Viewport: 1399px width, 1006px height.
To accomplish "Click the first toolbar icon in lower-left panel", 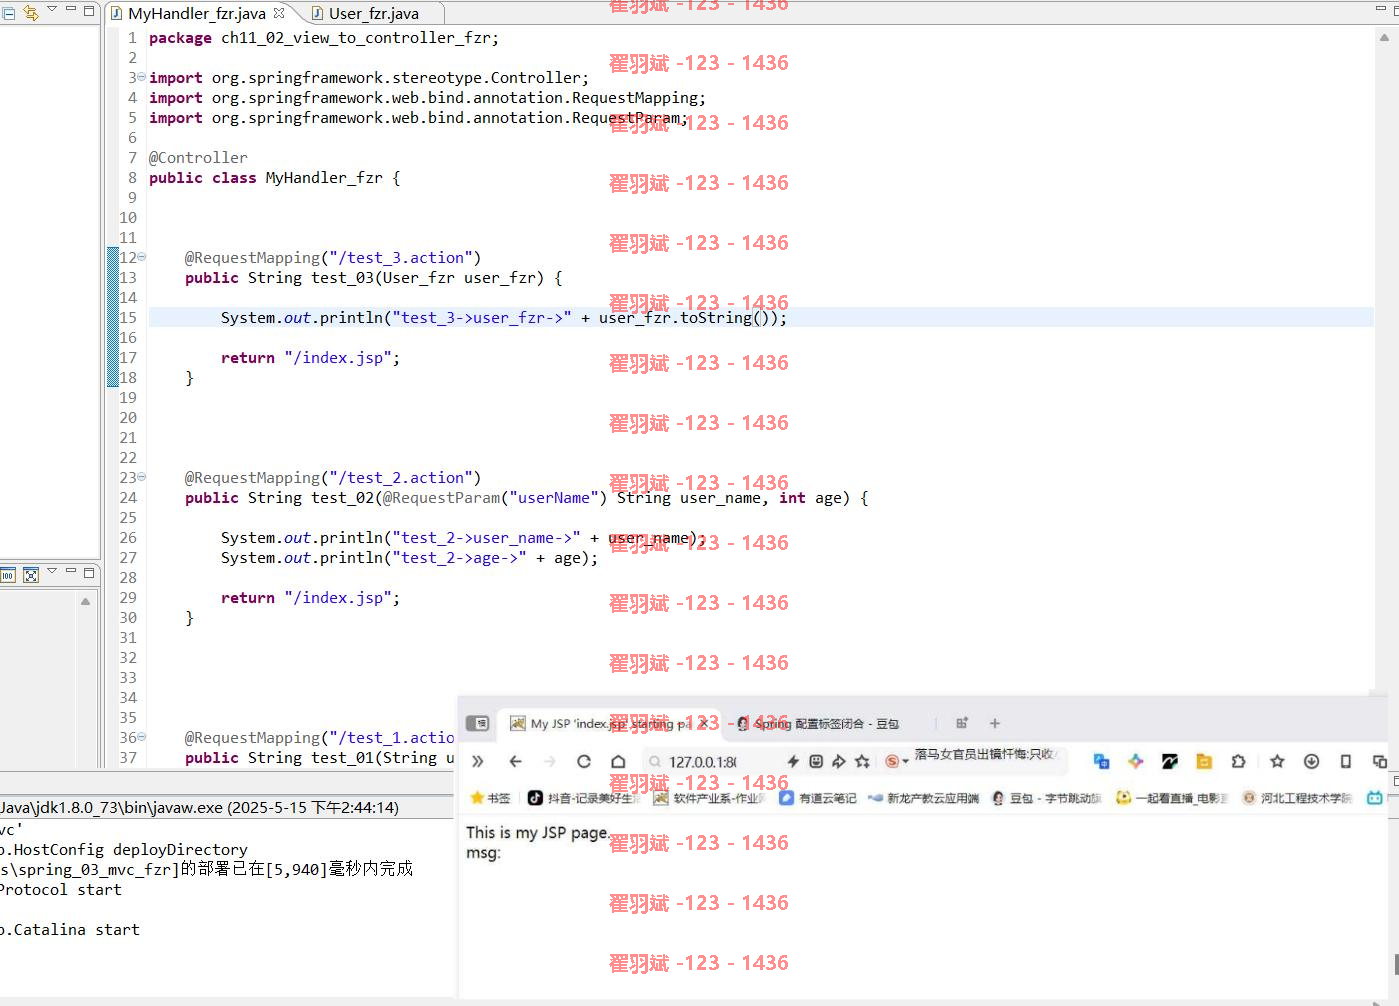I will 8,575.
